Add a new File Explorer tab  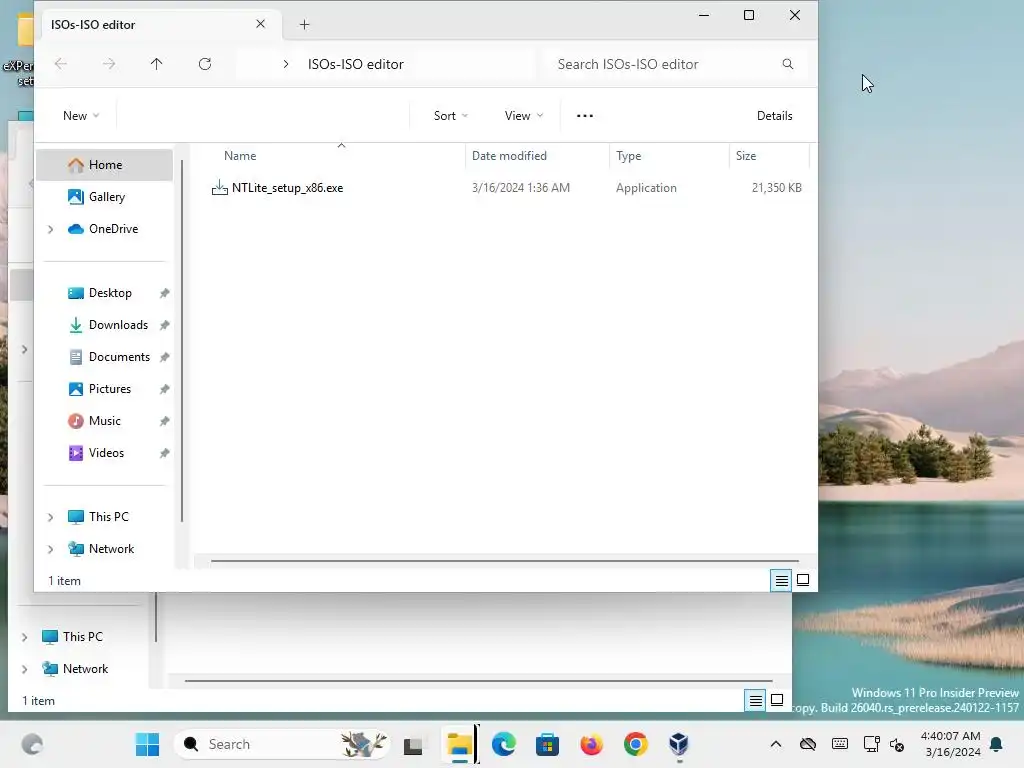(304, 25)
